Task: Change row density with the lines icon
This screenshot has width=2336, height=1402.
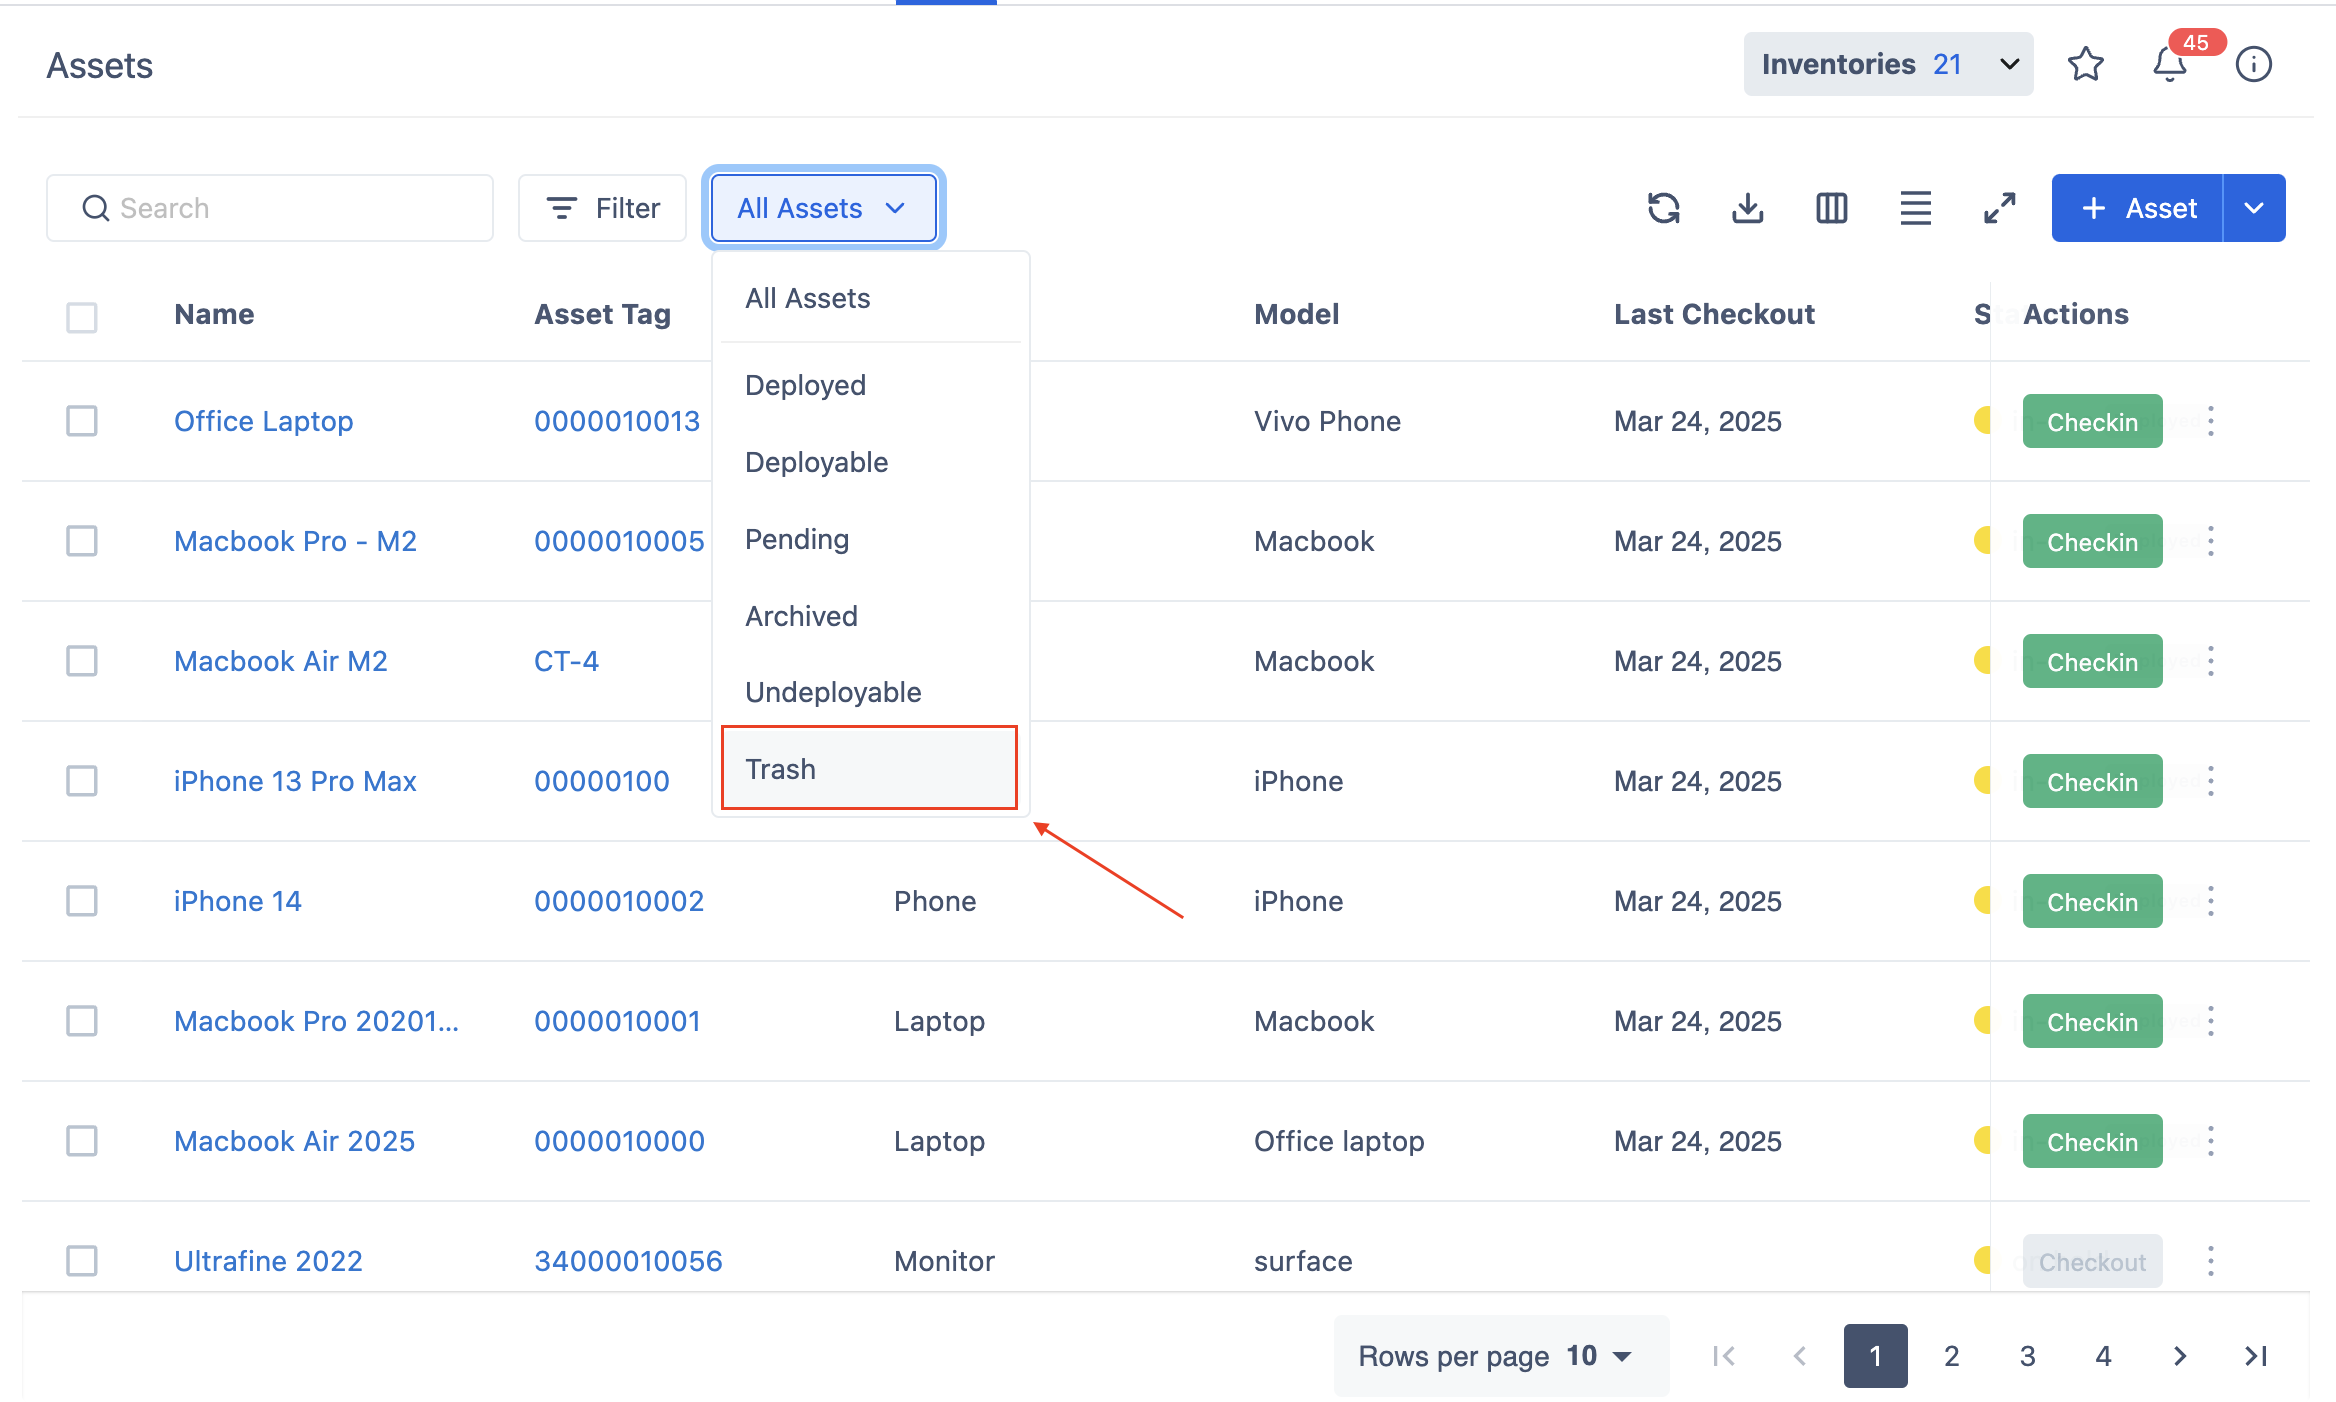Action: point(1915,208)
